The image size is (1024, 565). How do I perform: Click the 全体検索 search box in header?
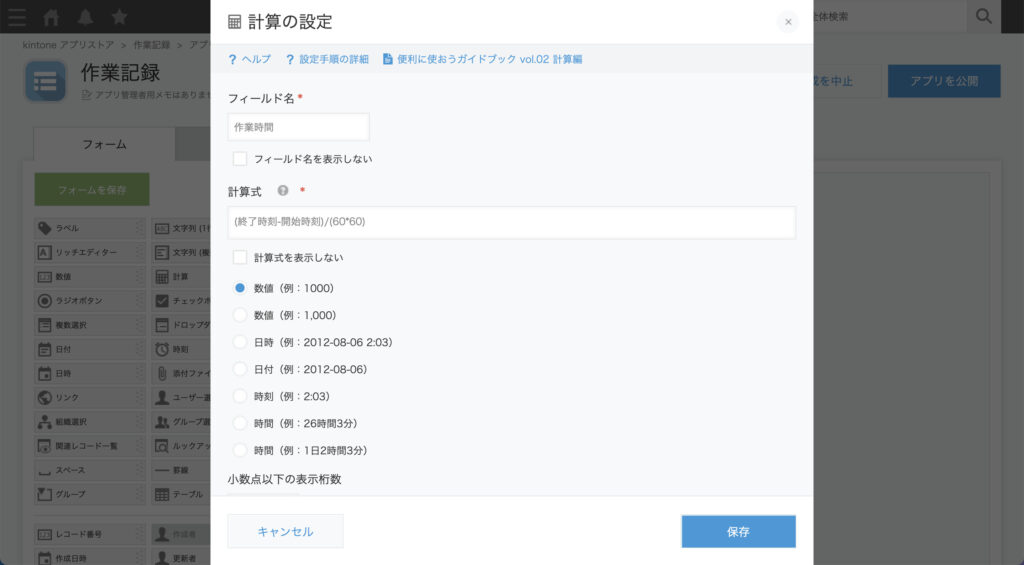pyautogui.click(x=889, y=16)
